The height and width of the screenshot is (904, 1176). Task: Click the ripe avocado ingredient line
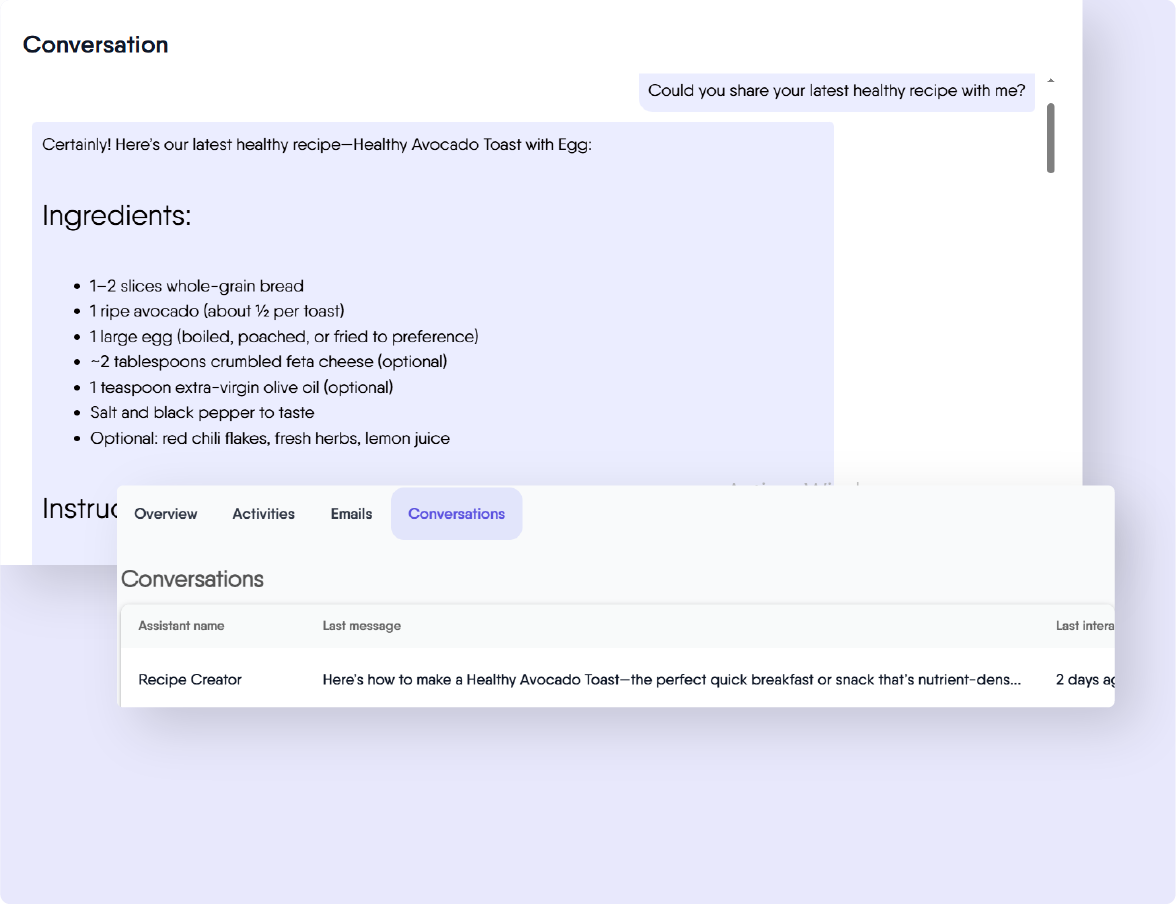(x=217, y=311)
